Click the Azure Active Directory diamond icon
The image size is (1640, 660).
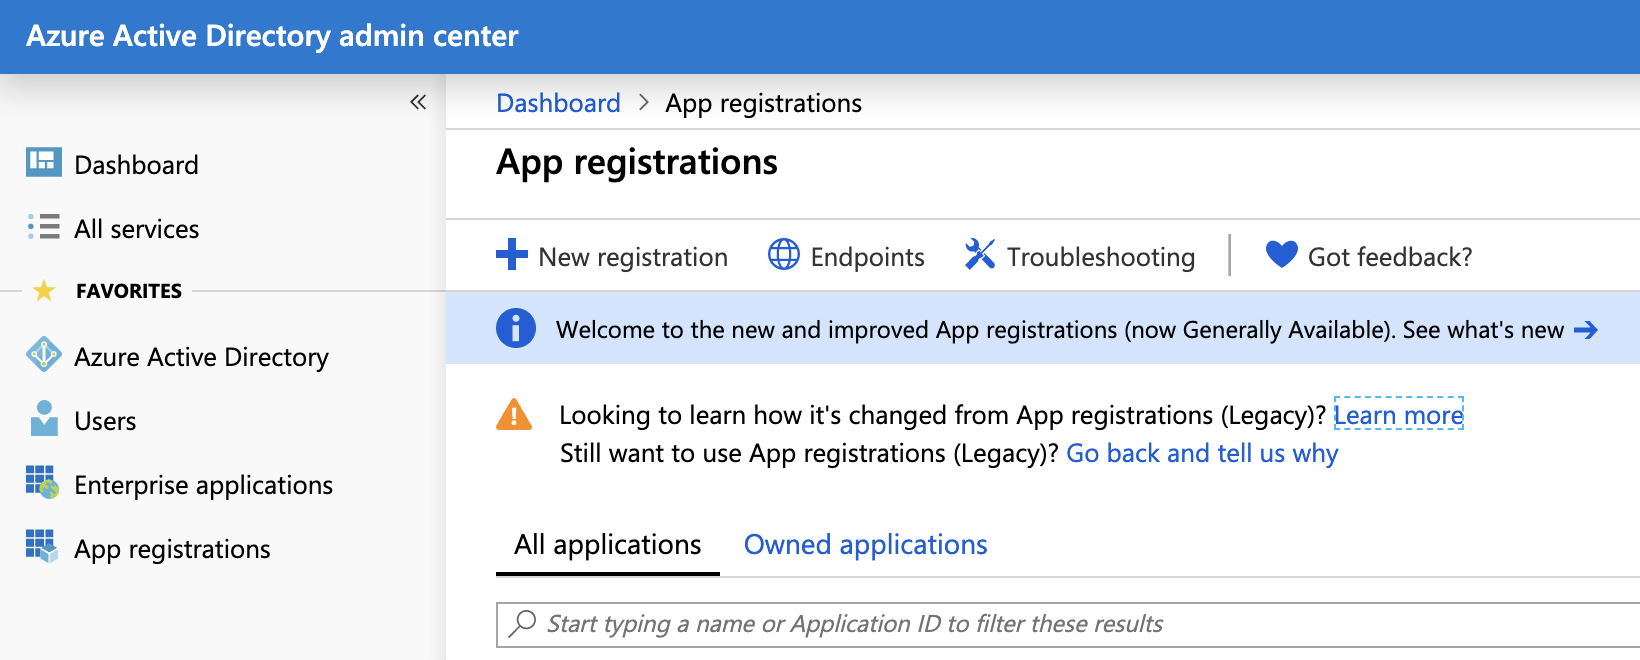tap(43, 354)
